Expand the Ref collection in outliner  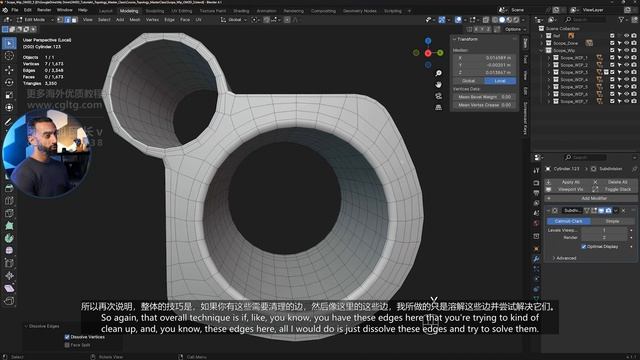pos(542,36)
